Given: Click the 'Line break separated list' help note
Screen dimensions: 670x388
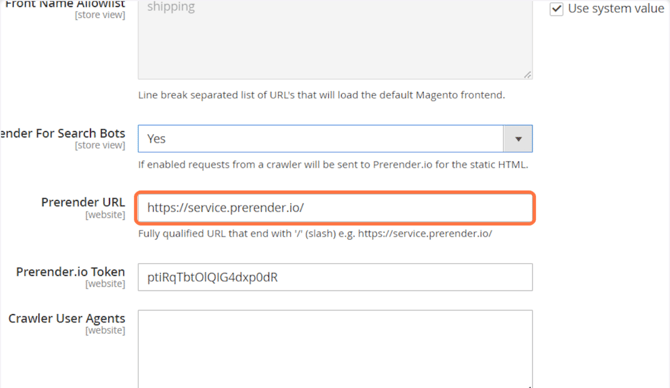Looking at the screenshot, I should pyautogui.click(x=321, y=95).
